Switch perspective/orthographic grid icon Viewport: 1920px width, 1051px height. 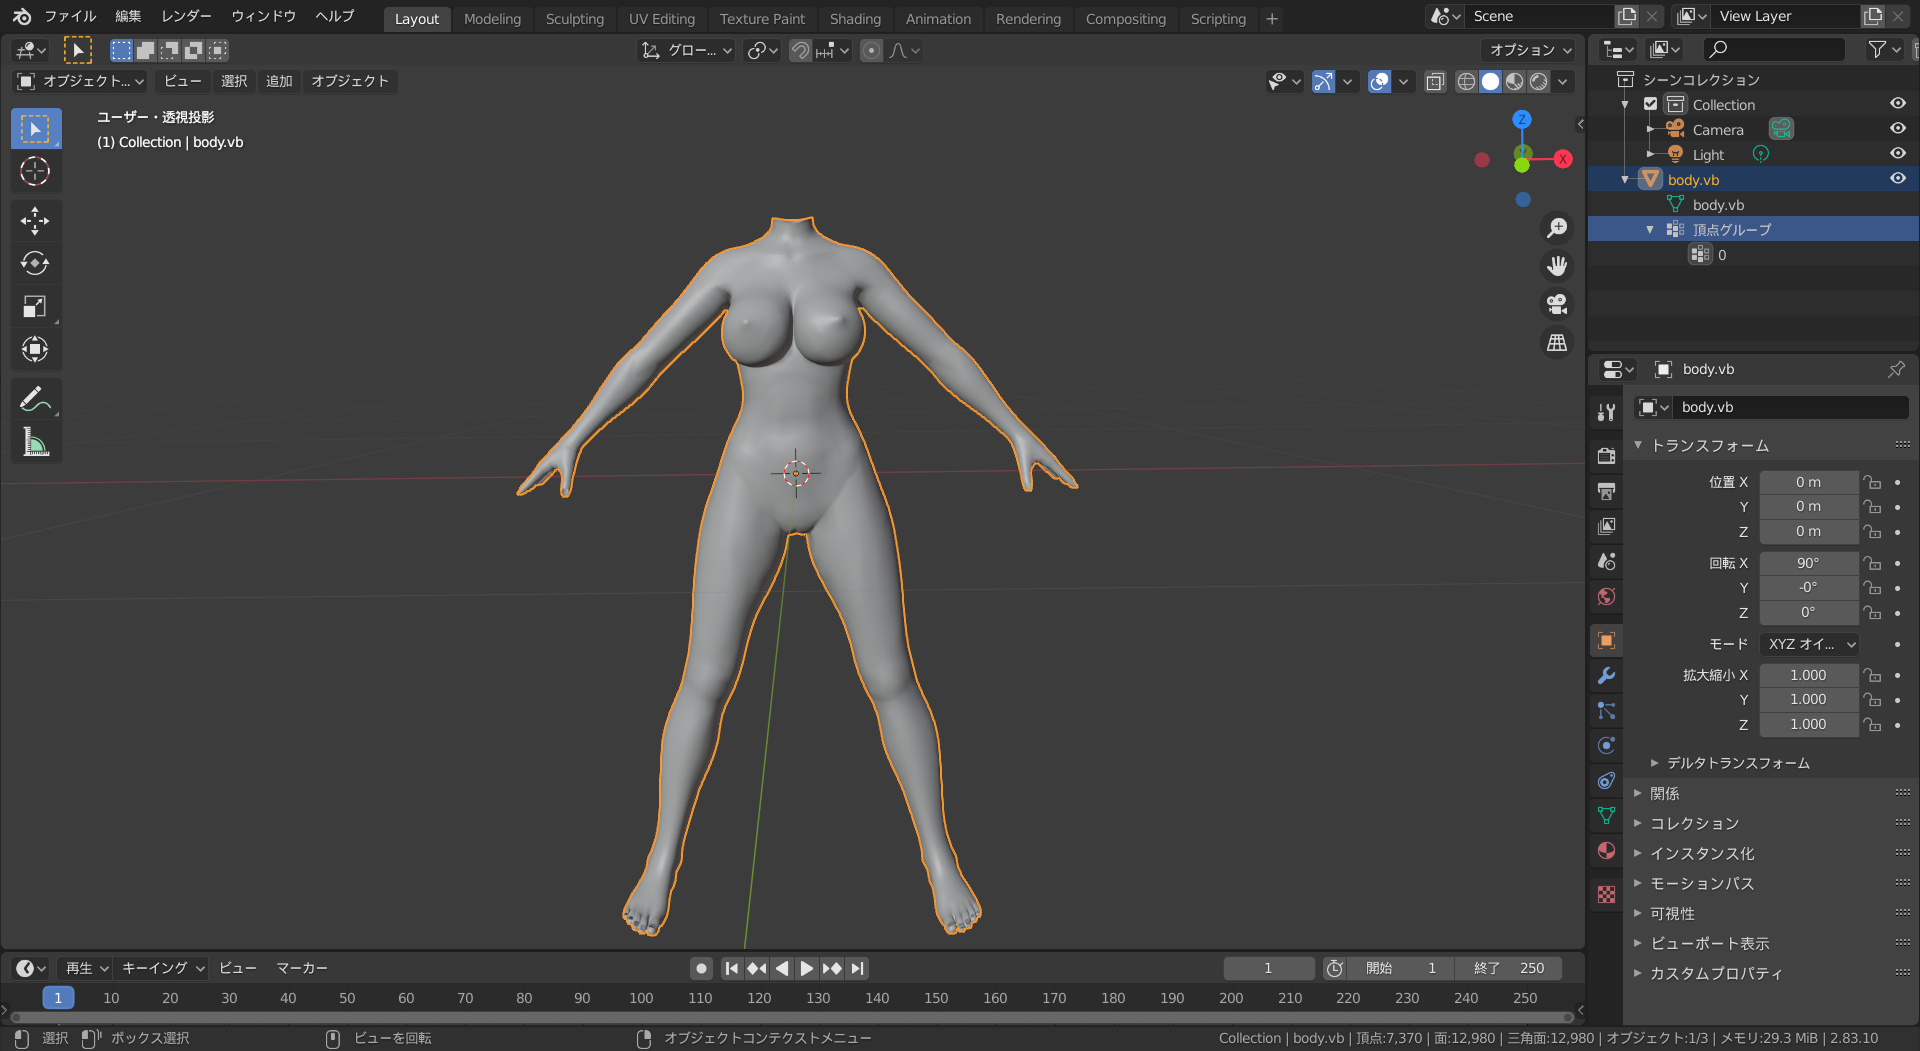coord(1557,342)
